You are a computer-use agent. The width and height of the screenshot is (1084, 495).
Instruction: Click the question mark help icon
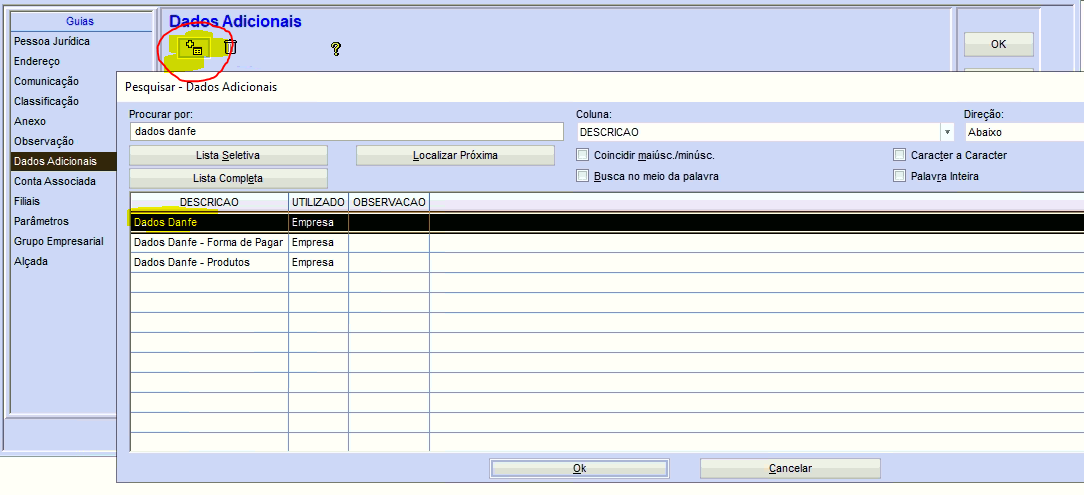336,48
